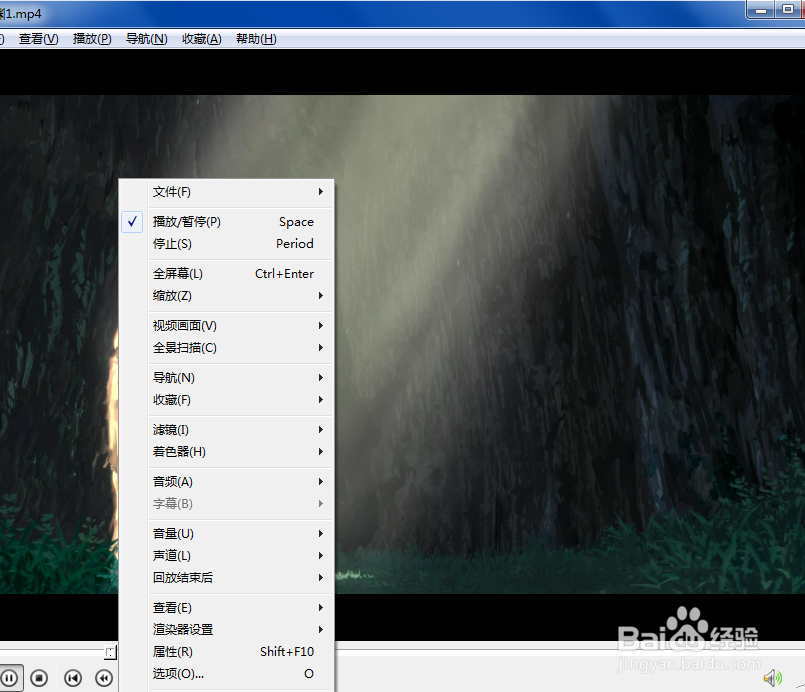Open the 导航(N) menu bar item
Screen dimensions: 805x692
147,39
